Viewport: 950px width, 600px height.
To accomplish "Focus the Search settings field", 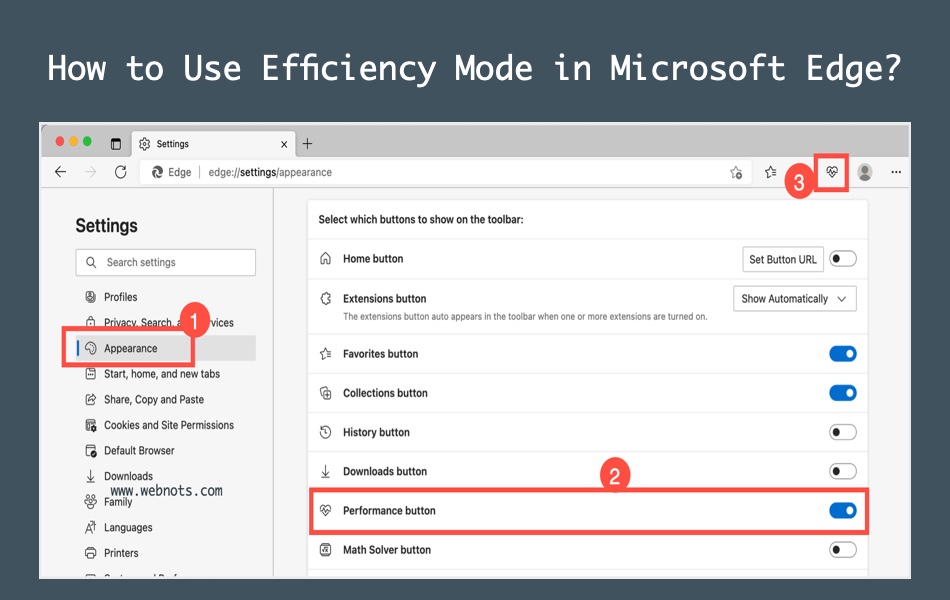I will click(x=165, y=262).
